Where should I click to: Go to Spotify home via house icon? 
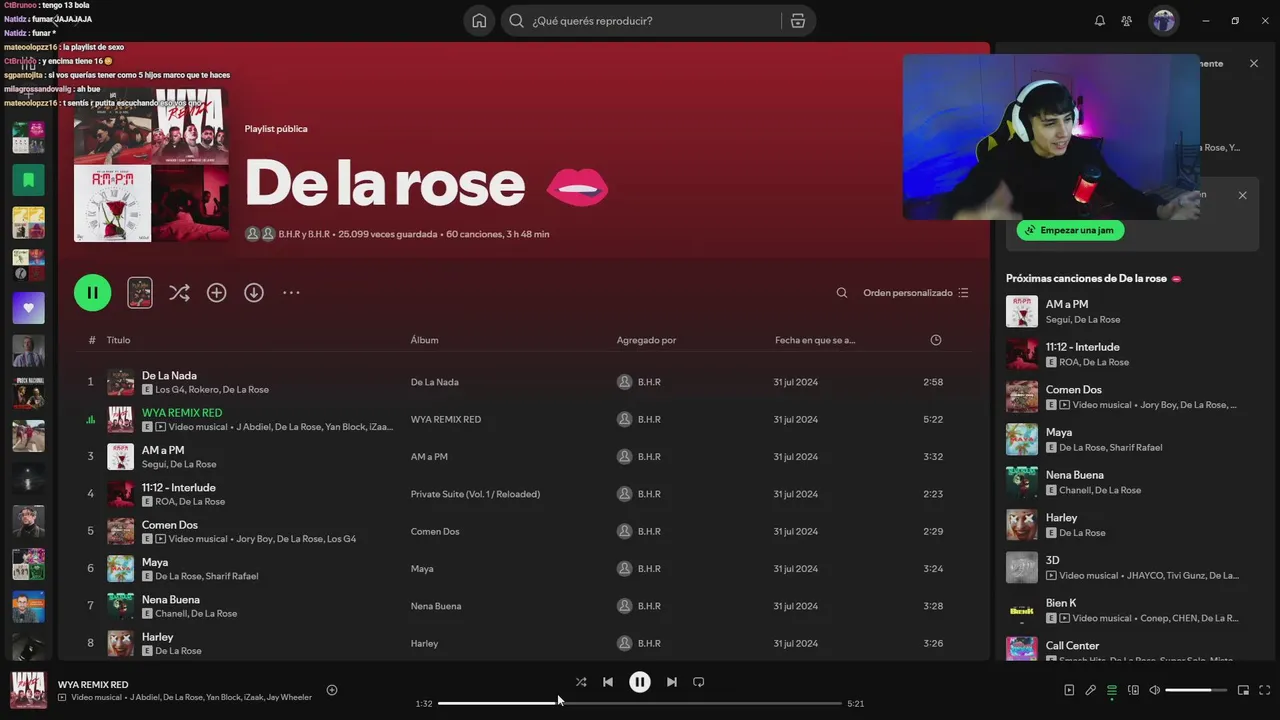pyautogui.click(x=479, y=21)
